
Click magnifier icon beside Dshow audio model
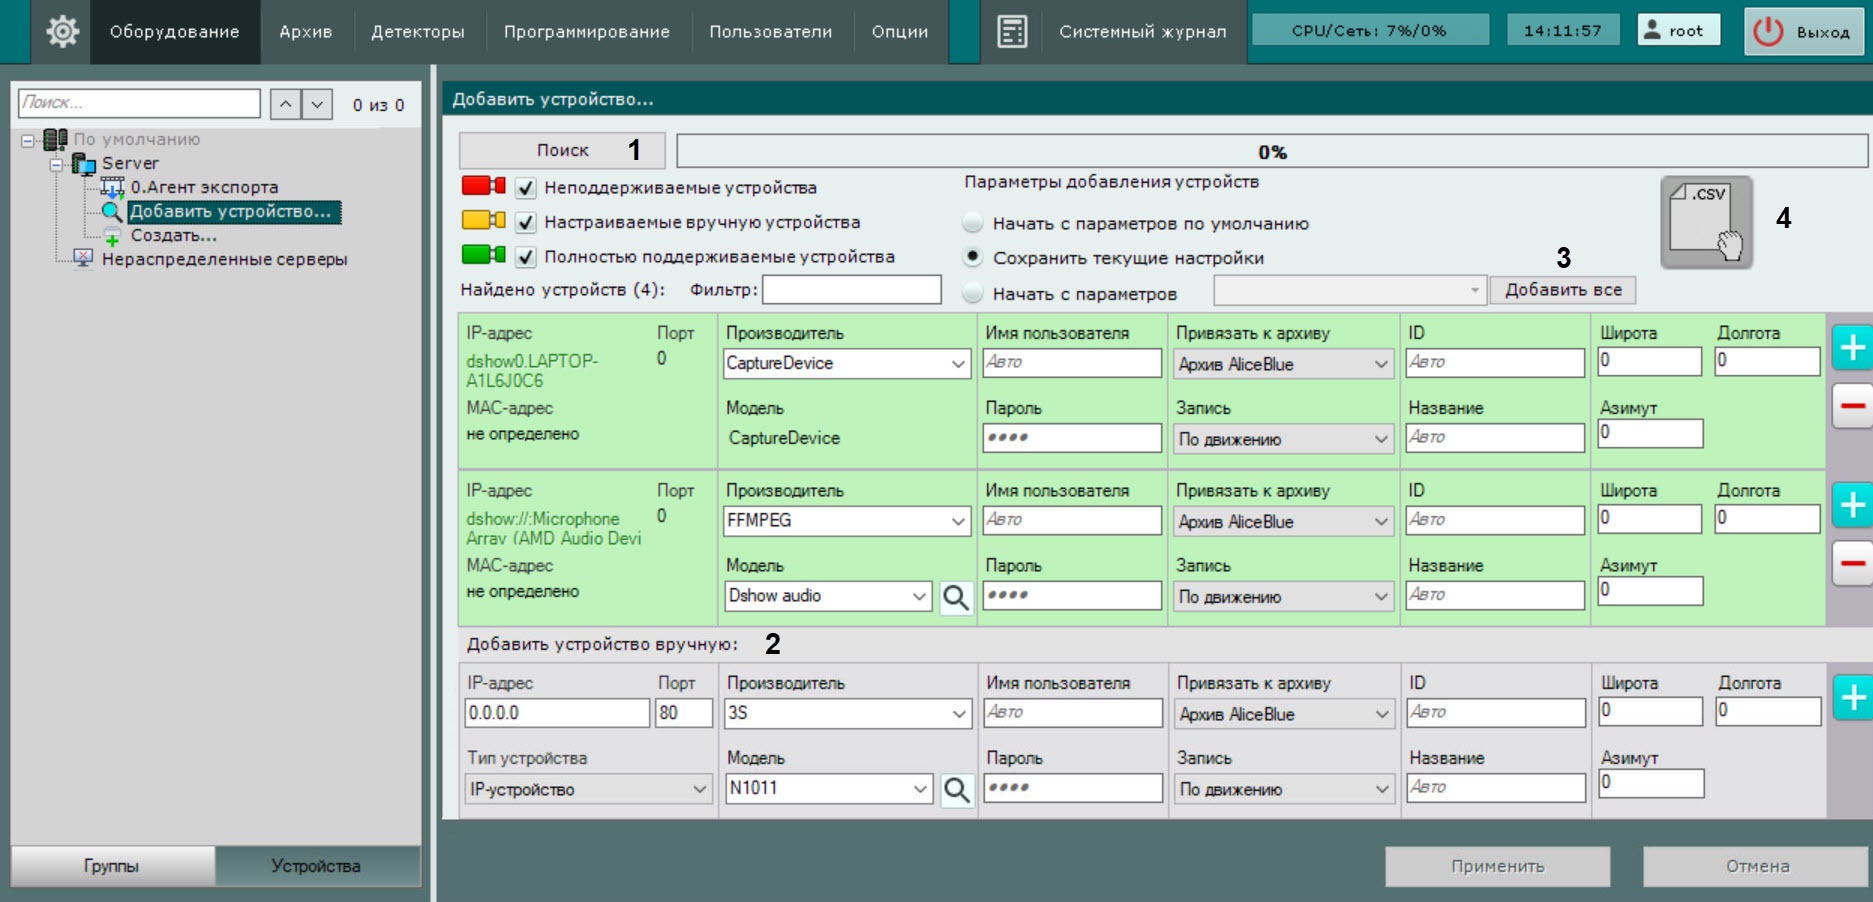pyautogui.click(x=956, y=597)
